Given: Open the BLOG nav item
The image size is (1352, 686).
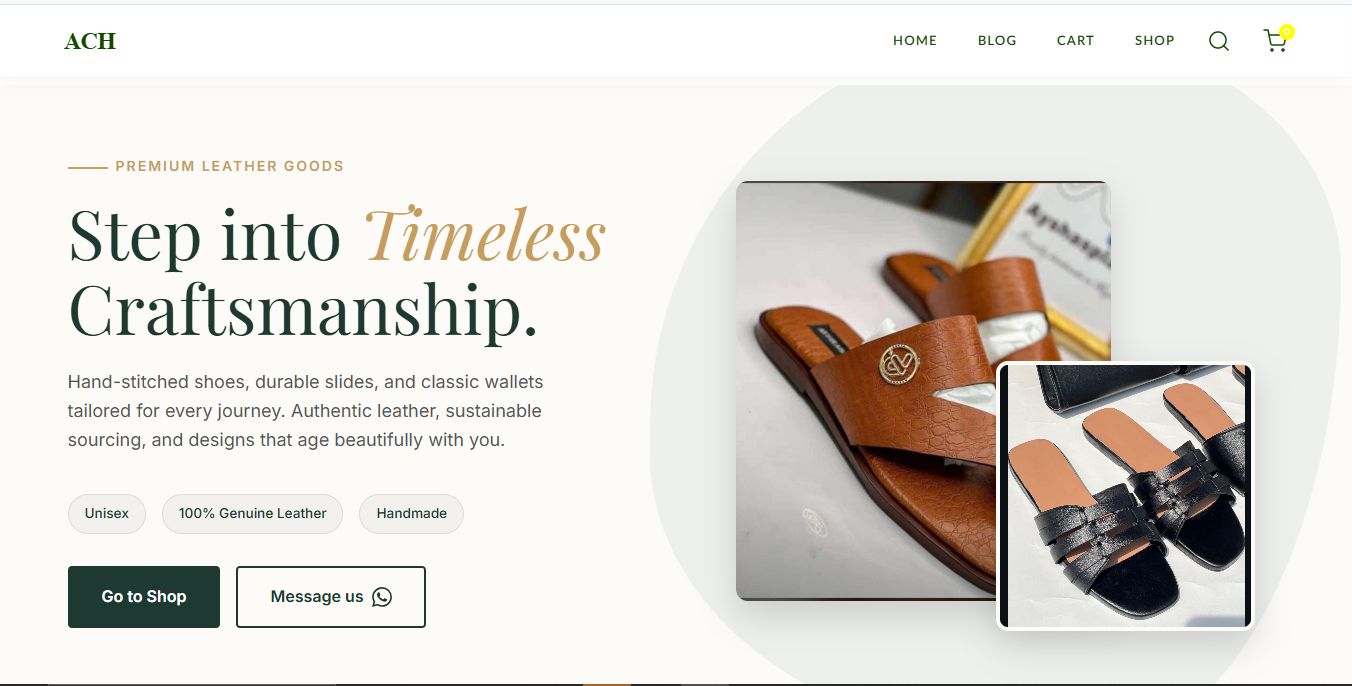Looking at the screenshot, I should point(997,41).
